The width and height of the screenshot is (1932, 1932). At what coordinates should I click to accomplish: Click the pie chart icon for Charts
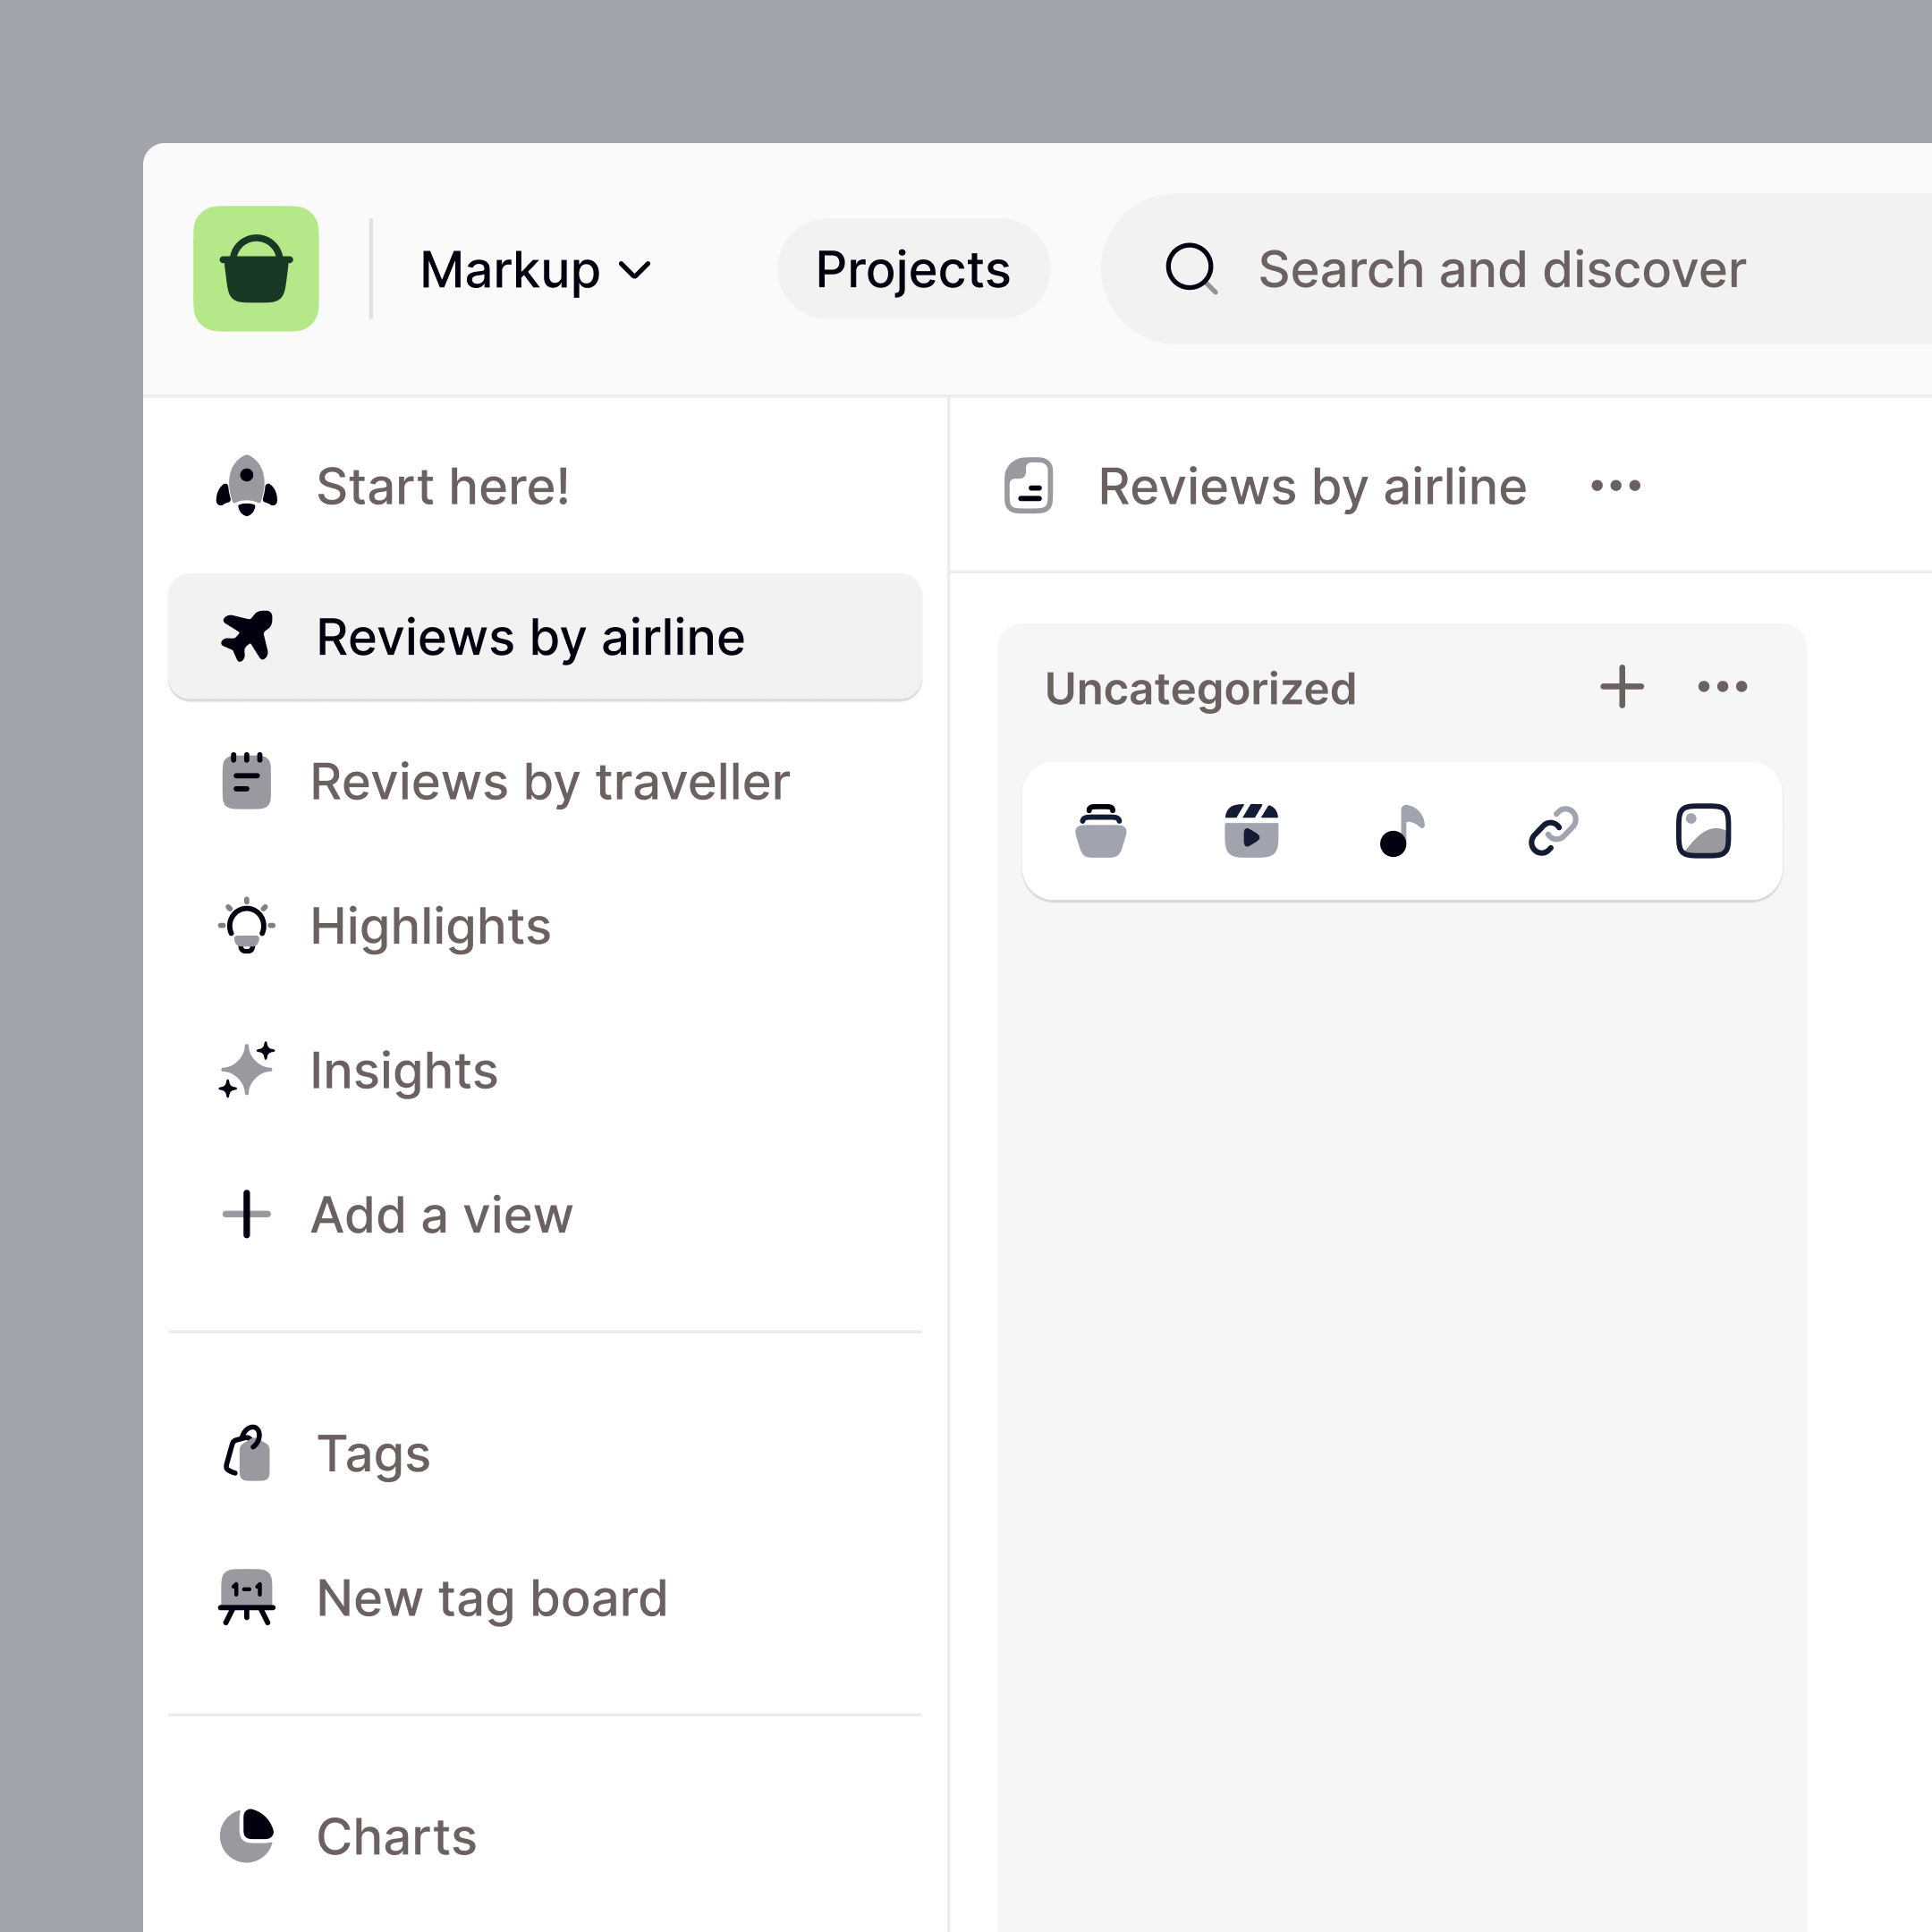point(247,1836)
